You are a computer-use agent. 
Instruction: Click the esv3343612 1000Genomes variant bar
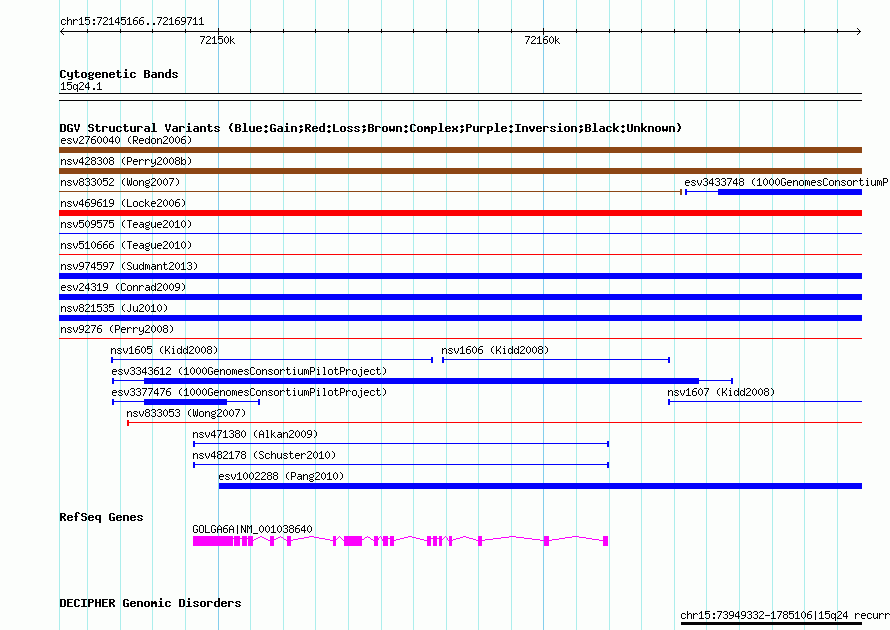coord(421,381)
